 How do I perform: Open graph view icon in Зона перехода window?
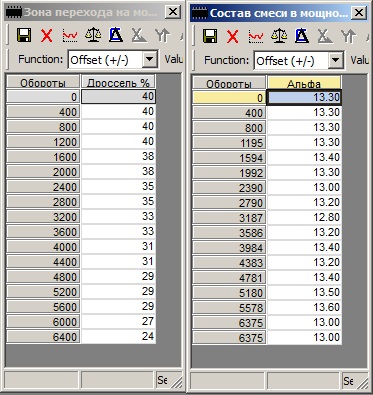click(x=70, y=35)
